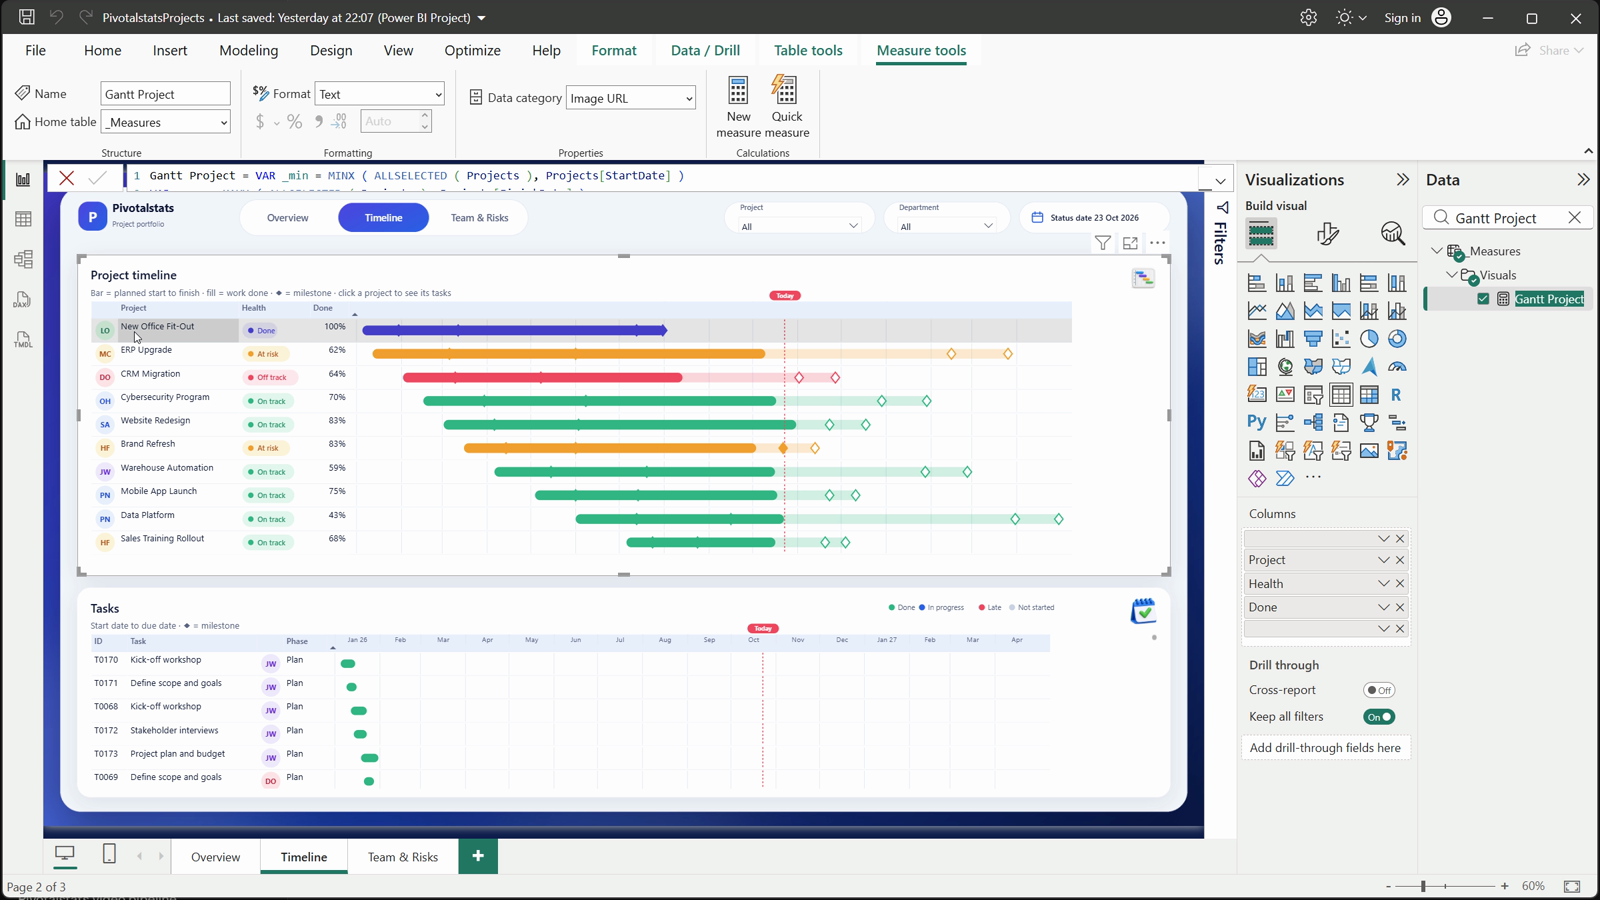Open the Home table dropdown

[165, 122]
